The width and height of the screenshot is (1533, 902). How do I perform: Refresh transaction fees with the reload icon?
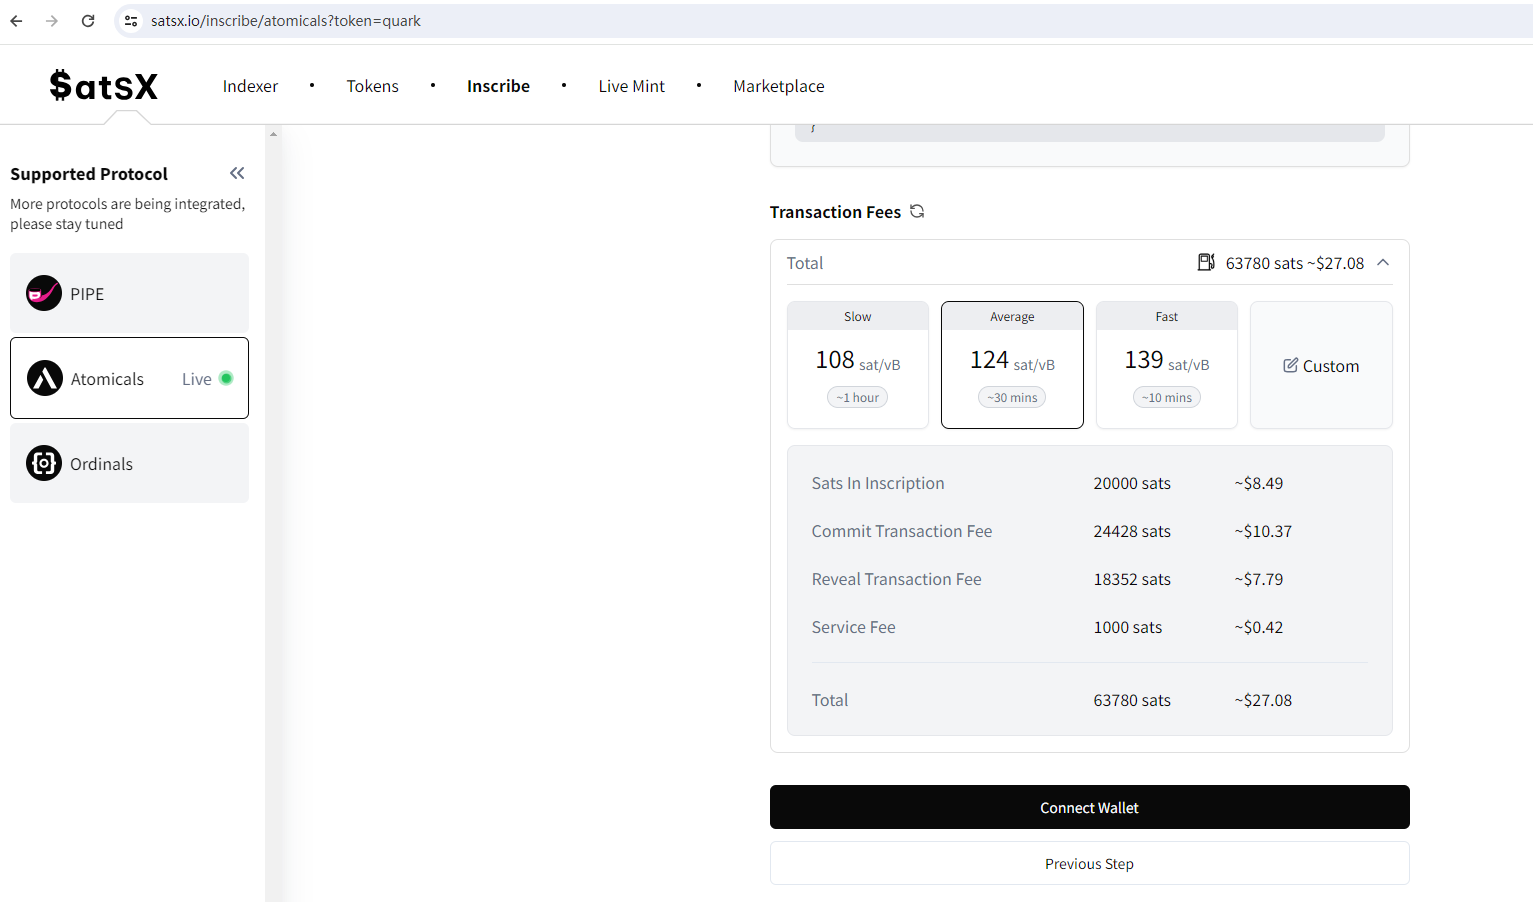pos(917,211)
